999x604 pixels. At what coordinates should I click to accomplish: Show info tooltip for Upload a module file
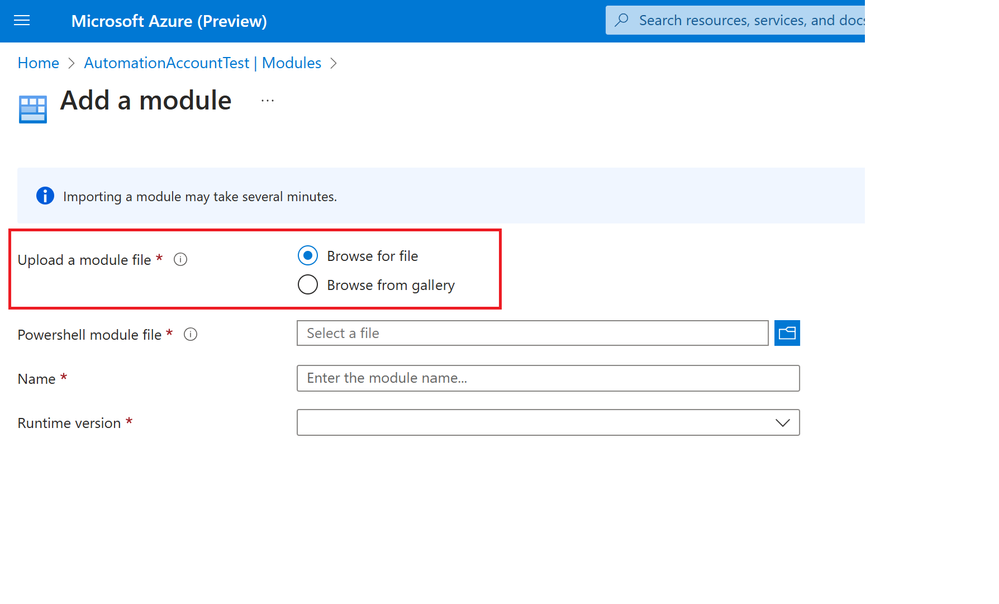point(180,259)
